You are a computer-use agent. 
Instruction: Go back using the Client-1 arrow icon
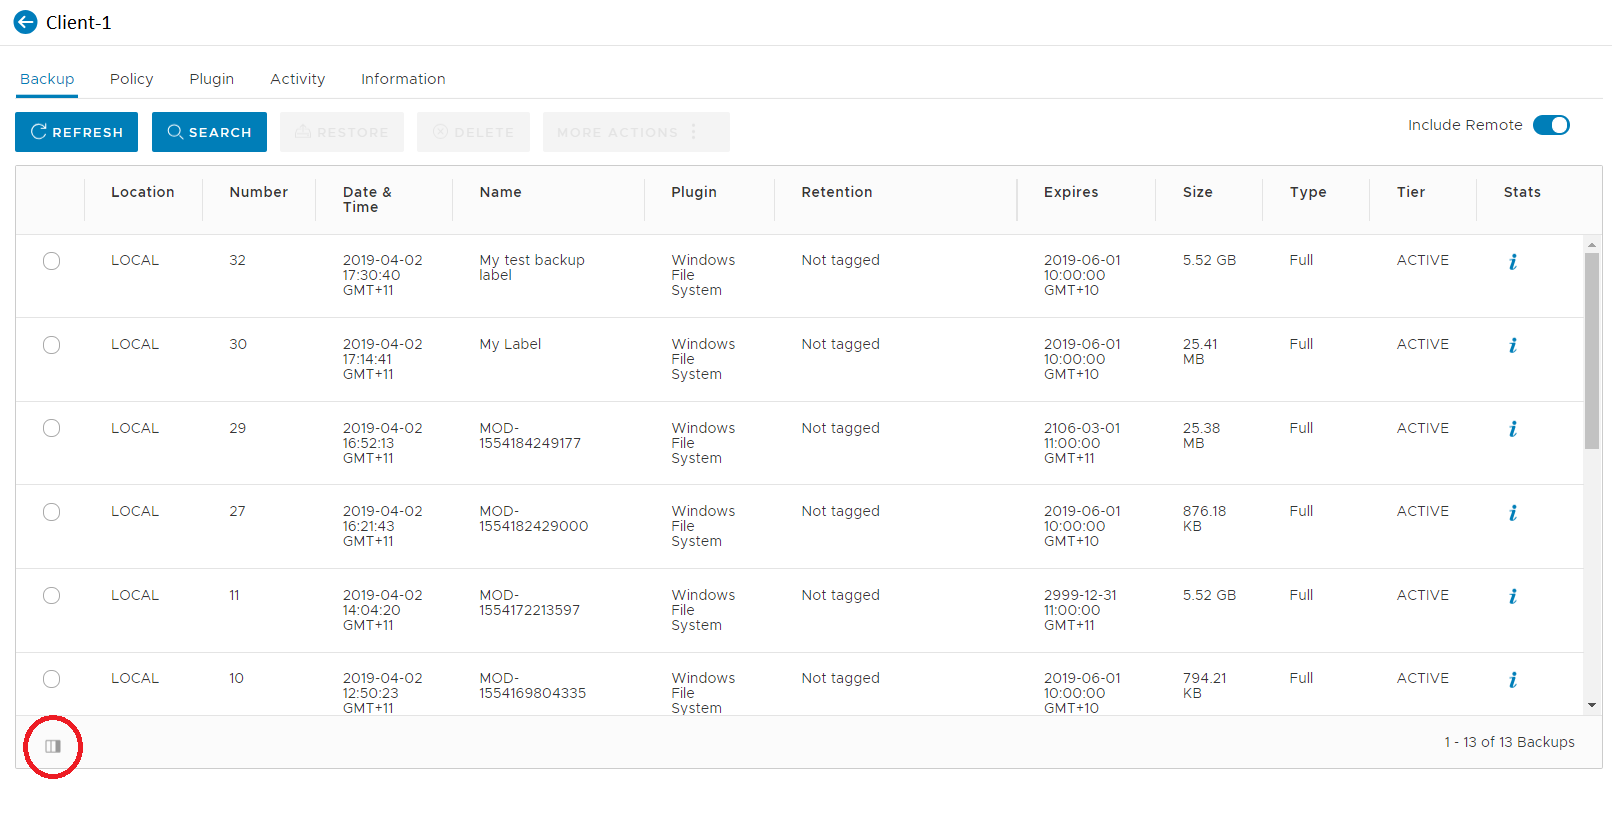pyautogui.click(x=25, y=22)
